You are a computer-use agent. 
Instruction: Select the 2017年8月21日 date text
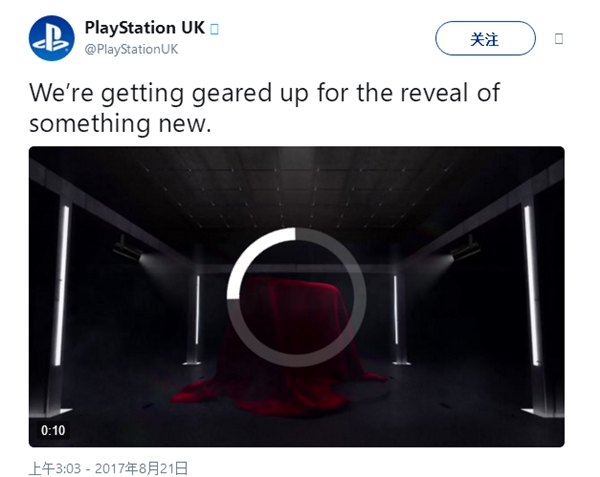142,468
